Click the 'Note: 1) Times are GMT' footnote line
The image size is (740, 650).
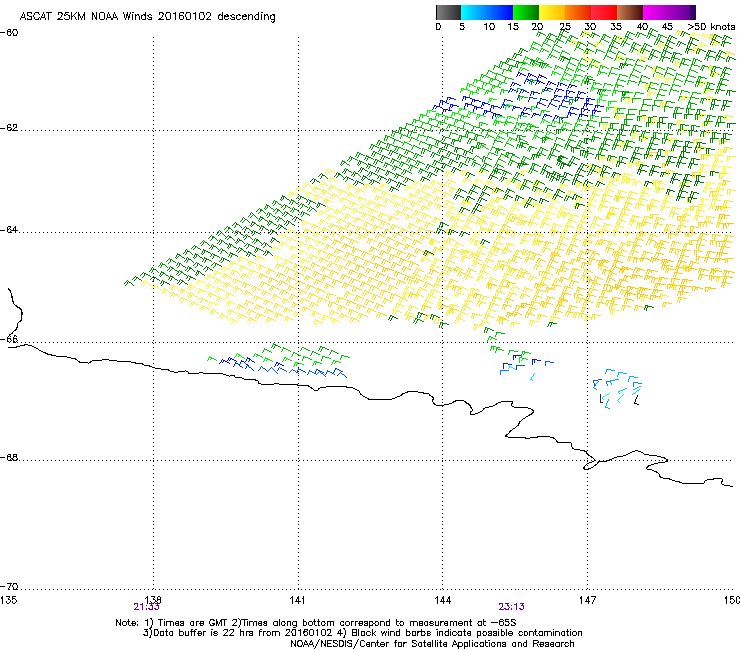coord(316,623)
